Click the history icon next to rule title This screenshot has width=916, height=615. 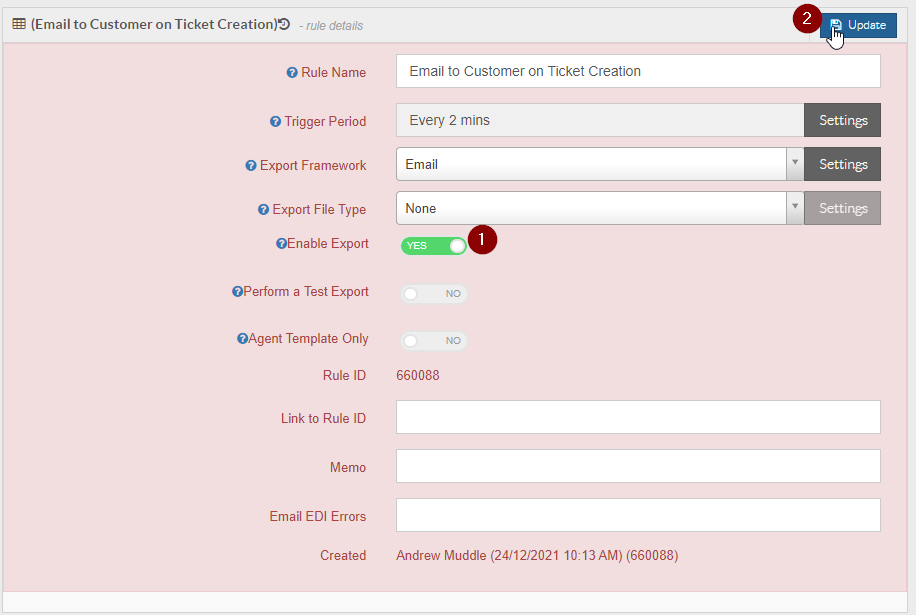284,24
